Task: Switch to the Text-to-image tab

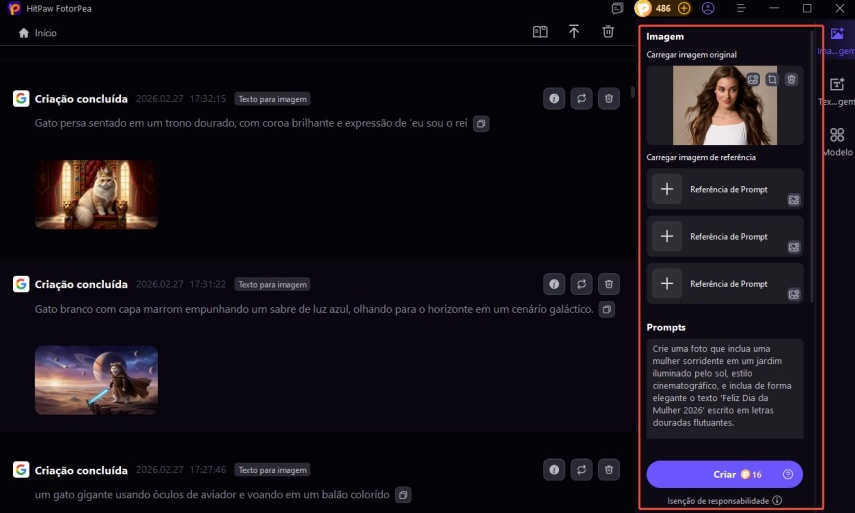Action: click(837, 91)
